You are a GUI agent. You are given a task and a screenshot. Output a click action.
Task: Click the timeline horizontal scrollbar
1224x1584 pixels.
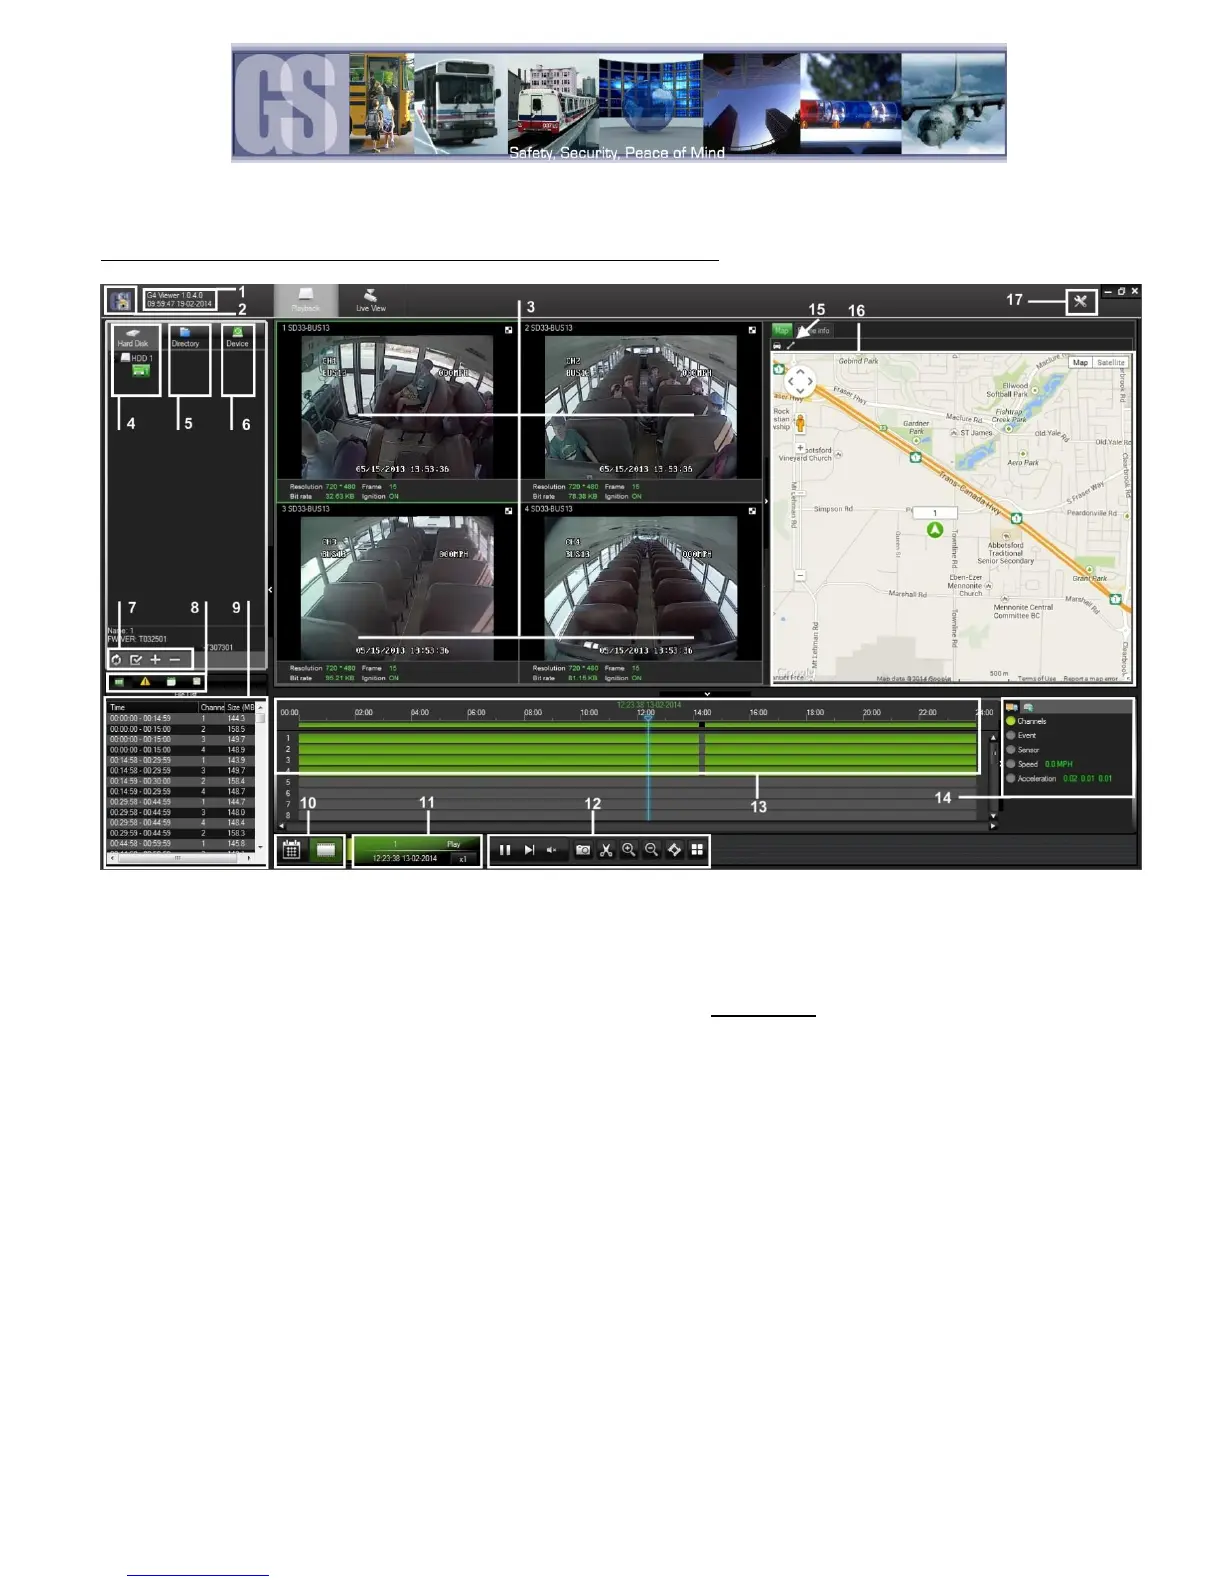636,826
